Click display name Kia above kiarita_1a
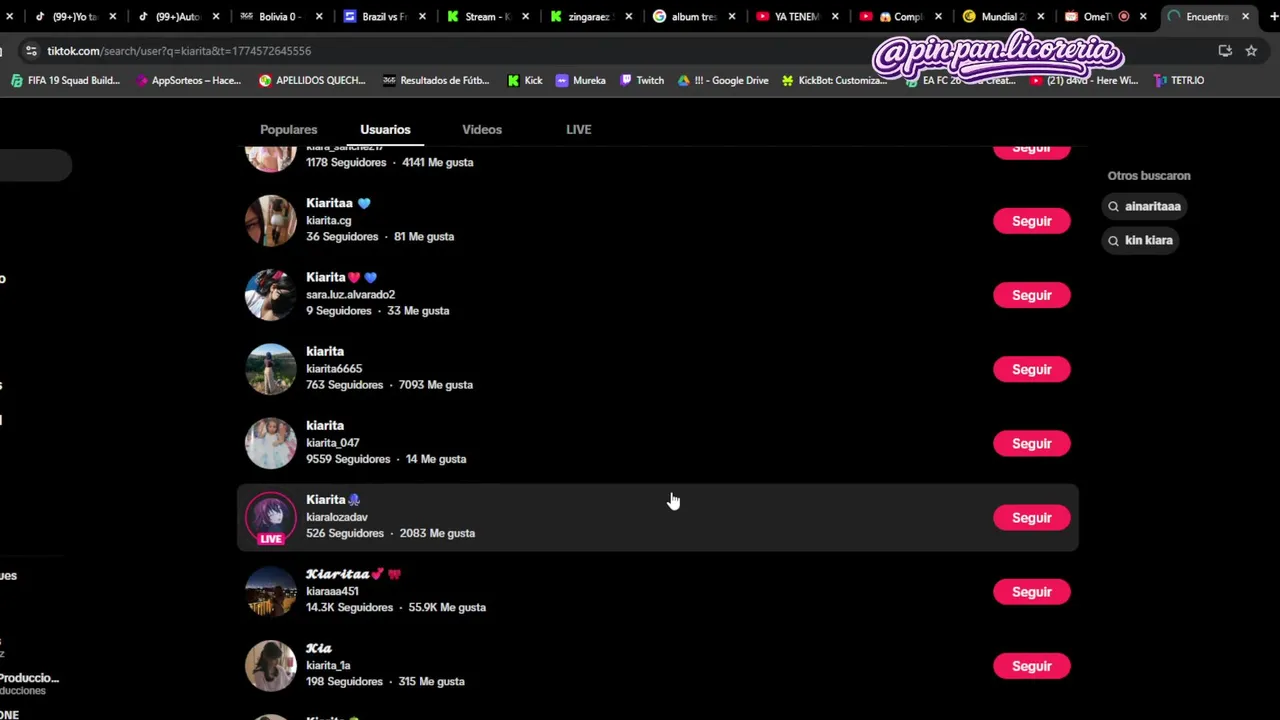Viewport: 1280px width, 720px height. tap(319, 648)
